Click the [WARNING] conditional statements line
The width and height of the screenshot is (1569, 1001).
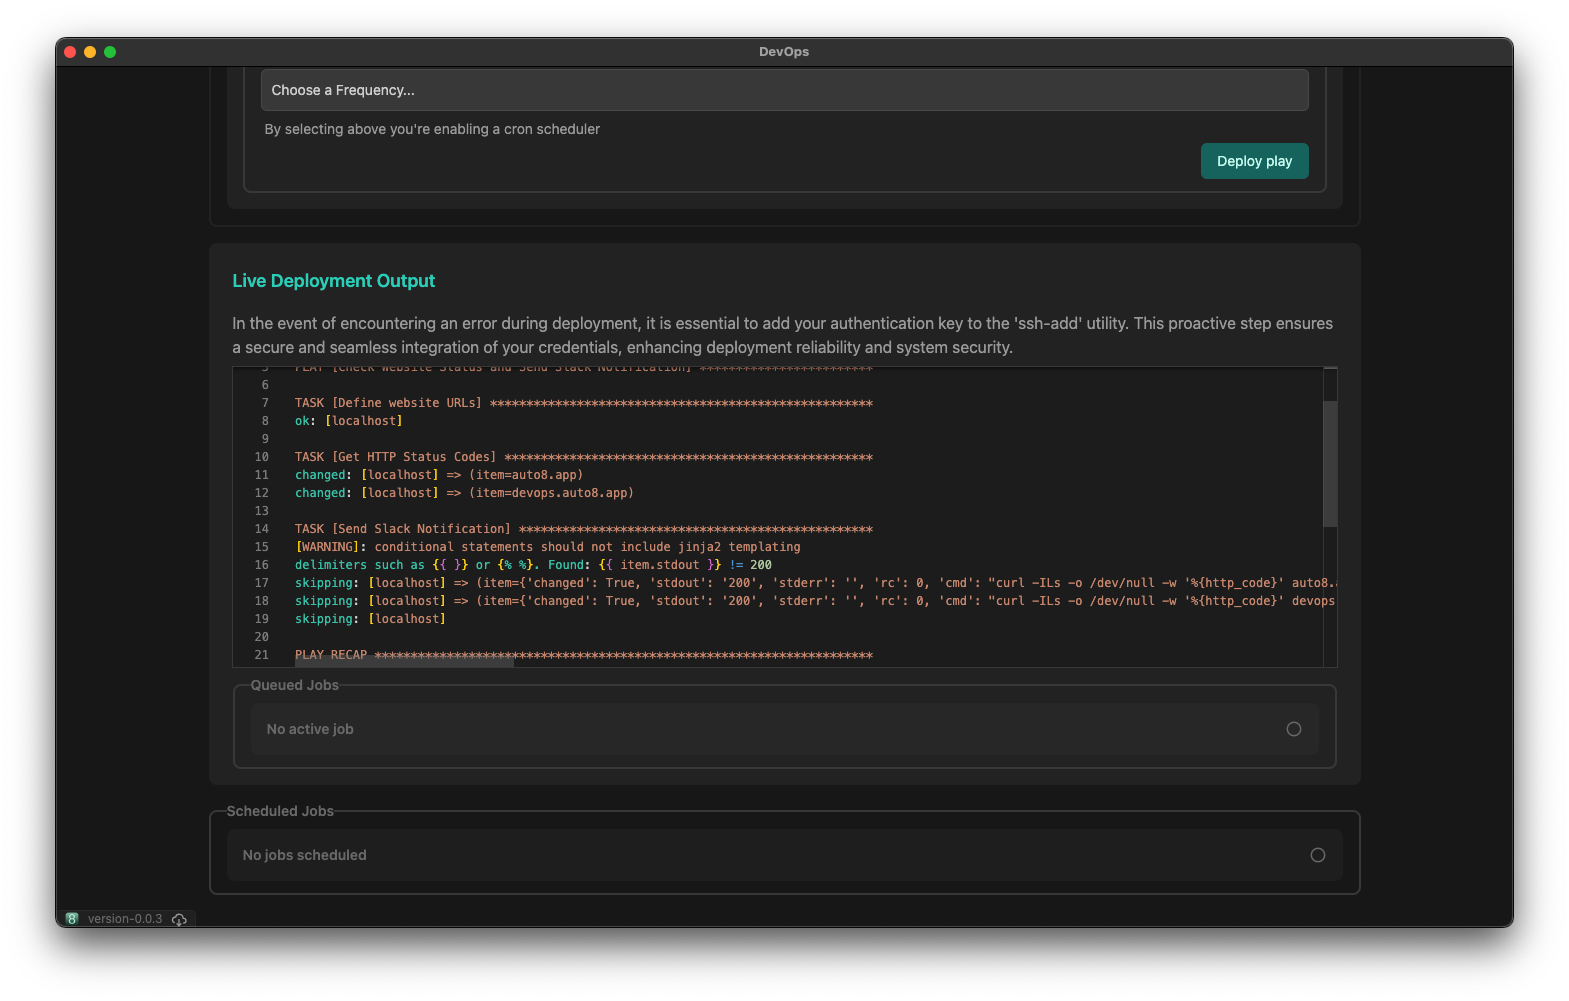coord(548,547)
